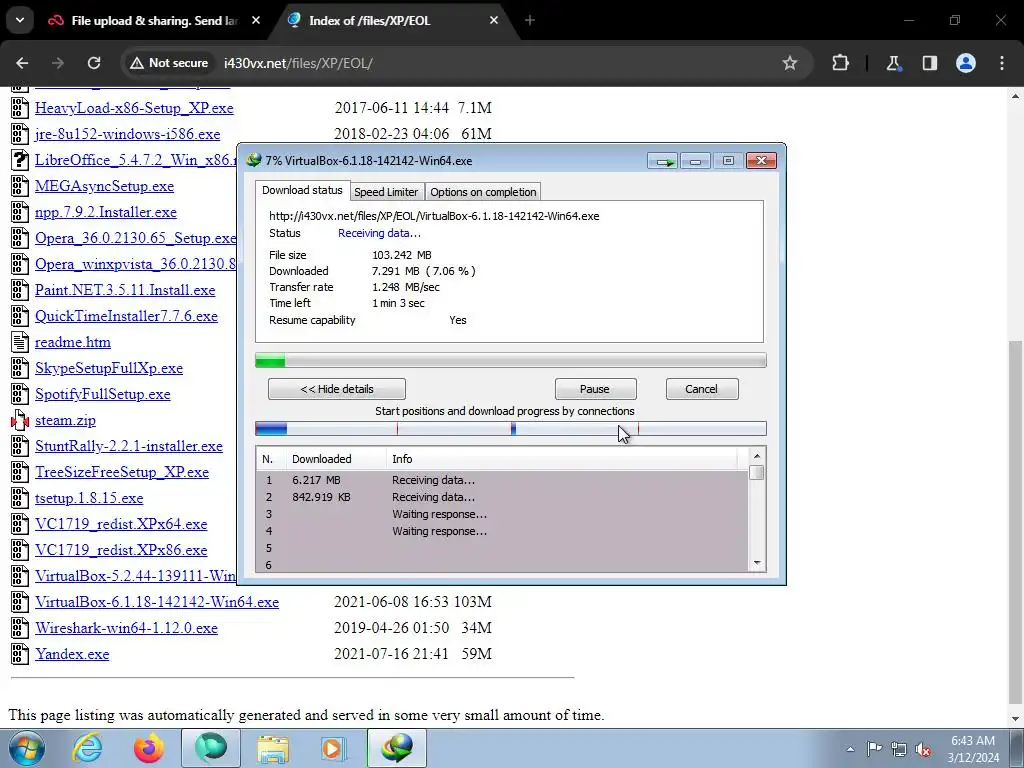The height and width of the screenshot is (768, 1024).
Task: Switch to Options on completion tab
Action: click(483, 192)
